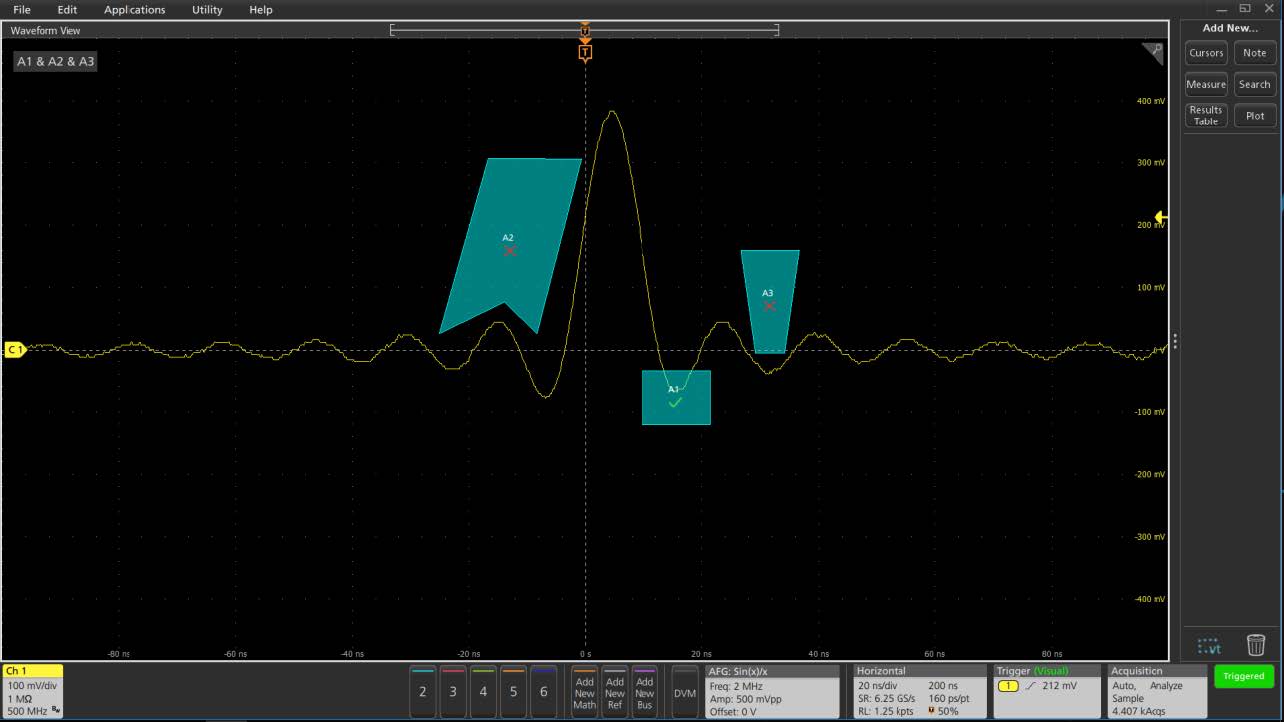This screenshot has height=722, width=1284.
Task: Open the Trigger settings badge
Action: pos(1046,690)
